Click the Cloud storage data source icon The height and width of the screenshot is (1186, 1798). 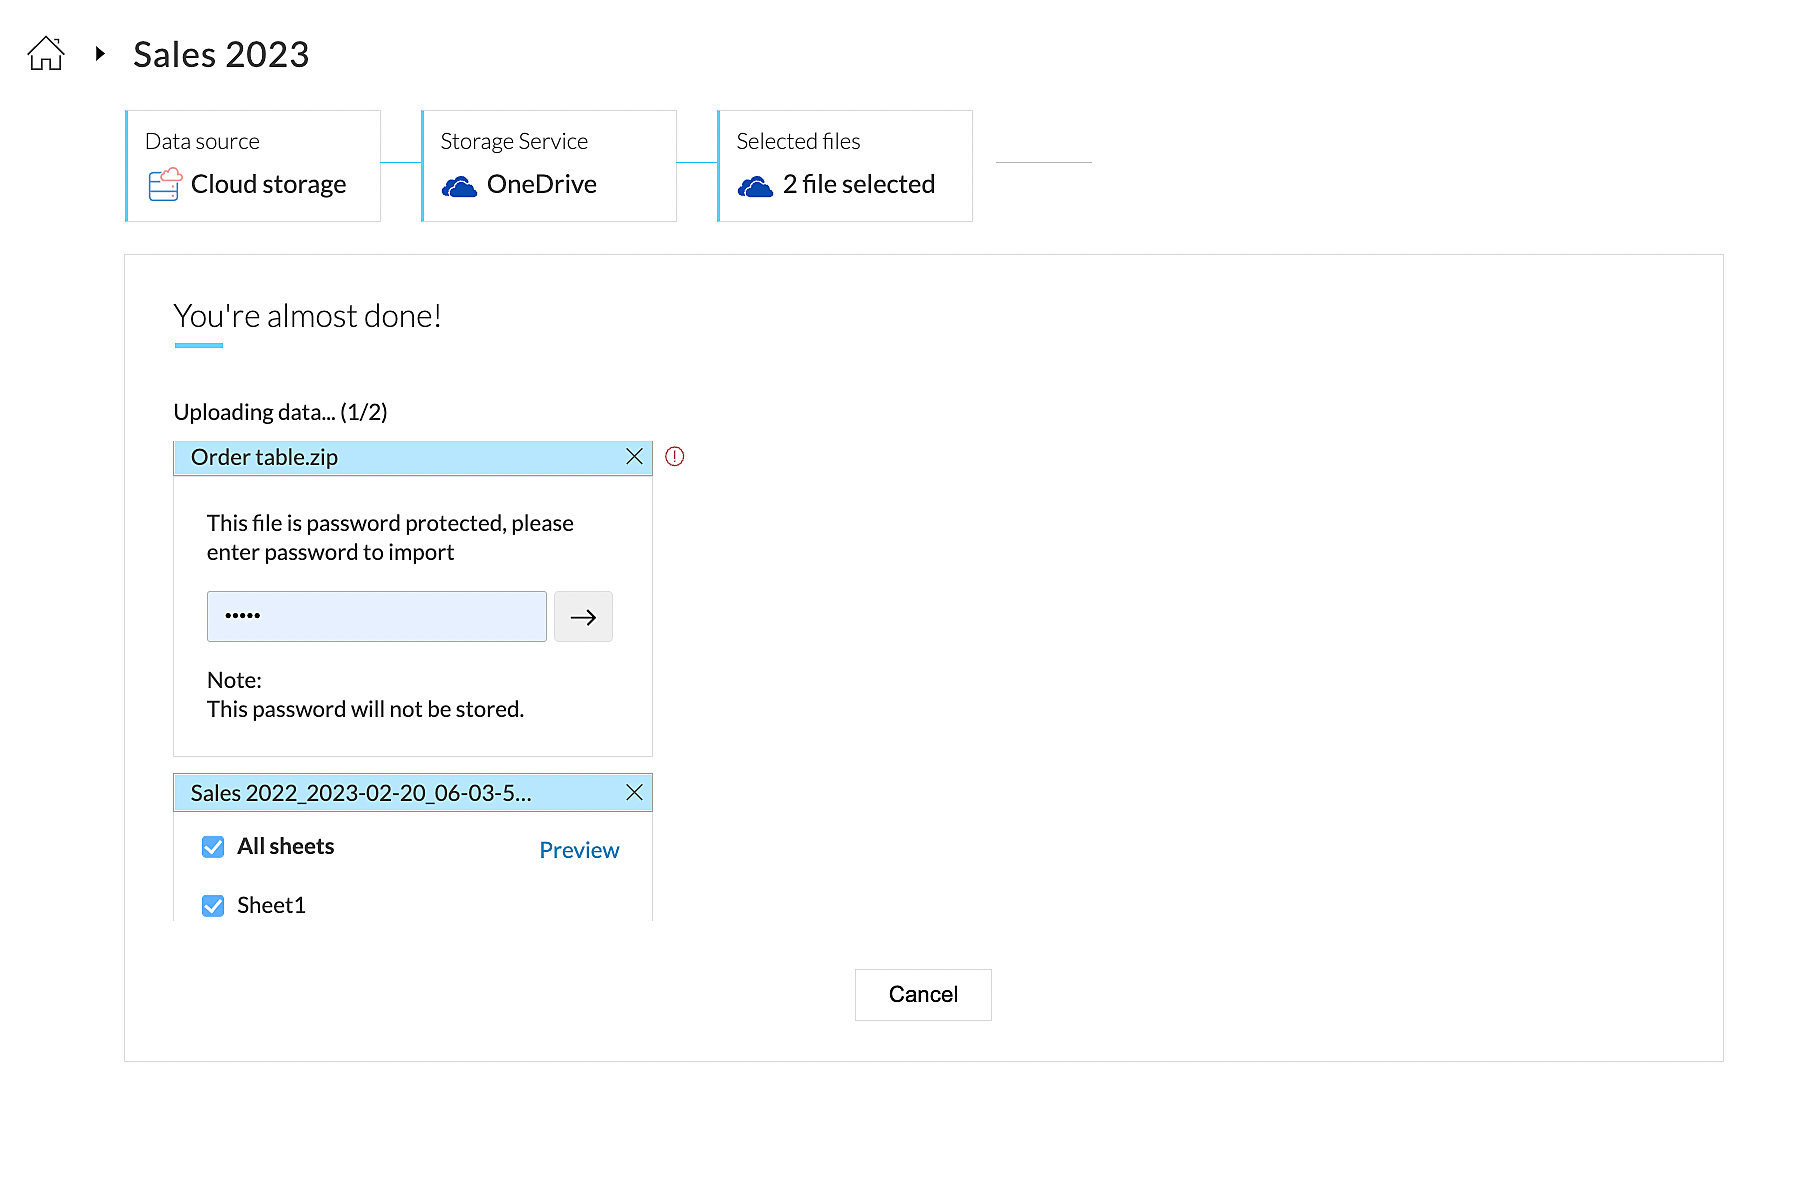pos(164,185)
